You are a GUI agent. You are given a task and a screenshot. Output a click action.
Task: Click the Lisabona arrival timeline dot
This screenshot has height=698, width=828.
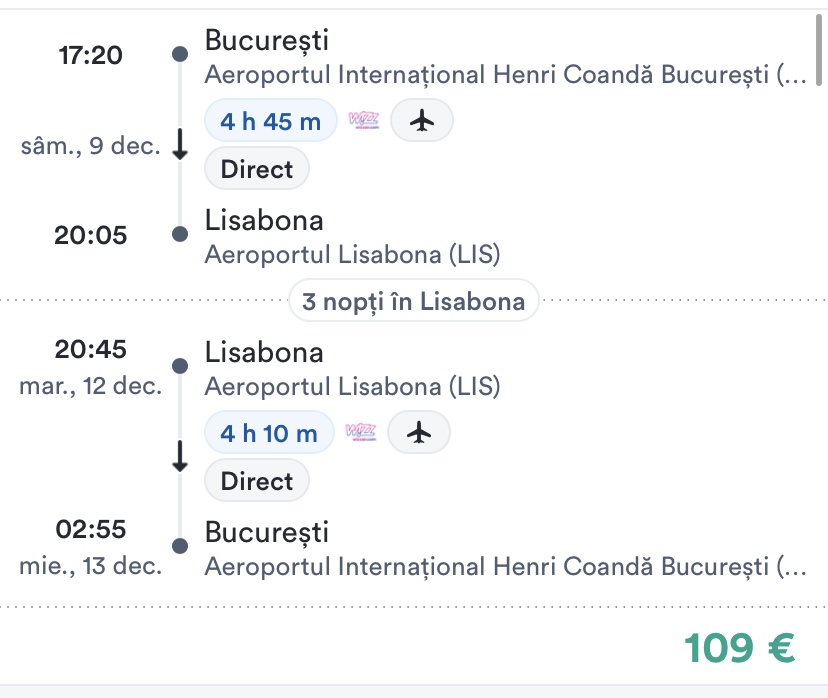180,235
